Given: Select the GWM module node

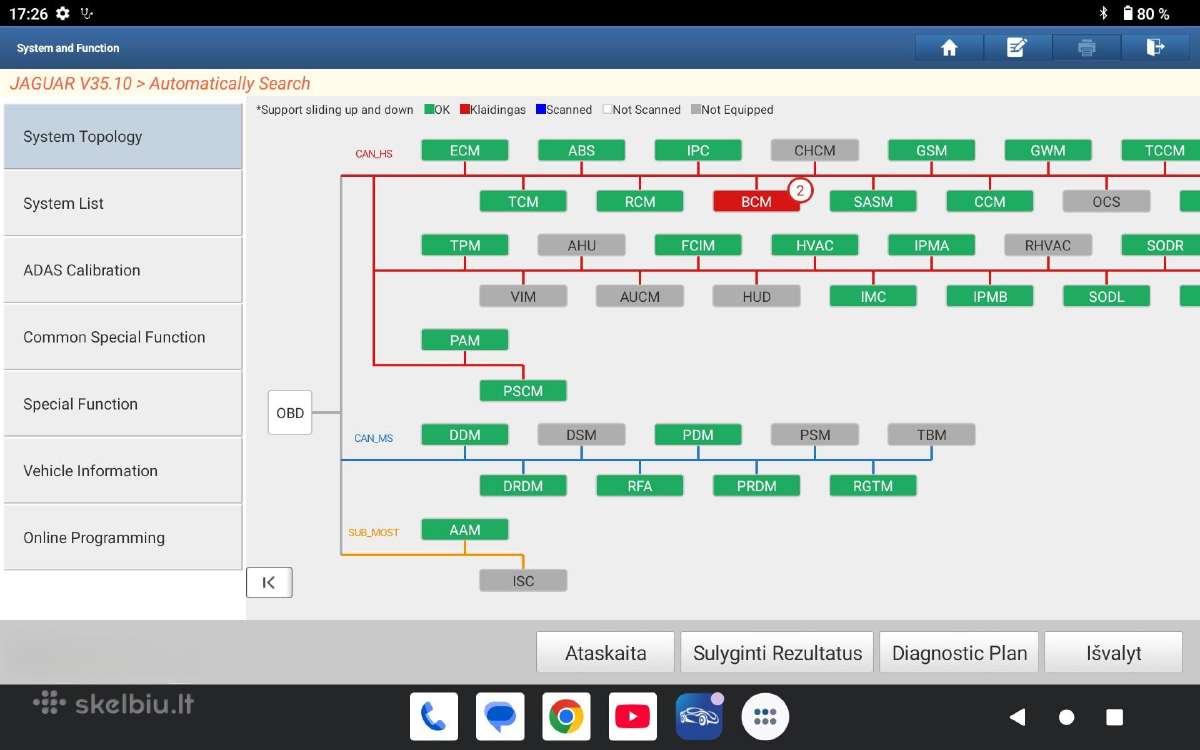Looking at the screenshot, I should [x=1048, y=150].
